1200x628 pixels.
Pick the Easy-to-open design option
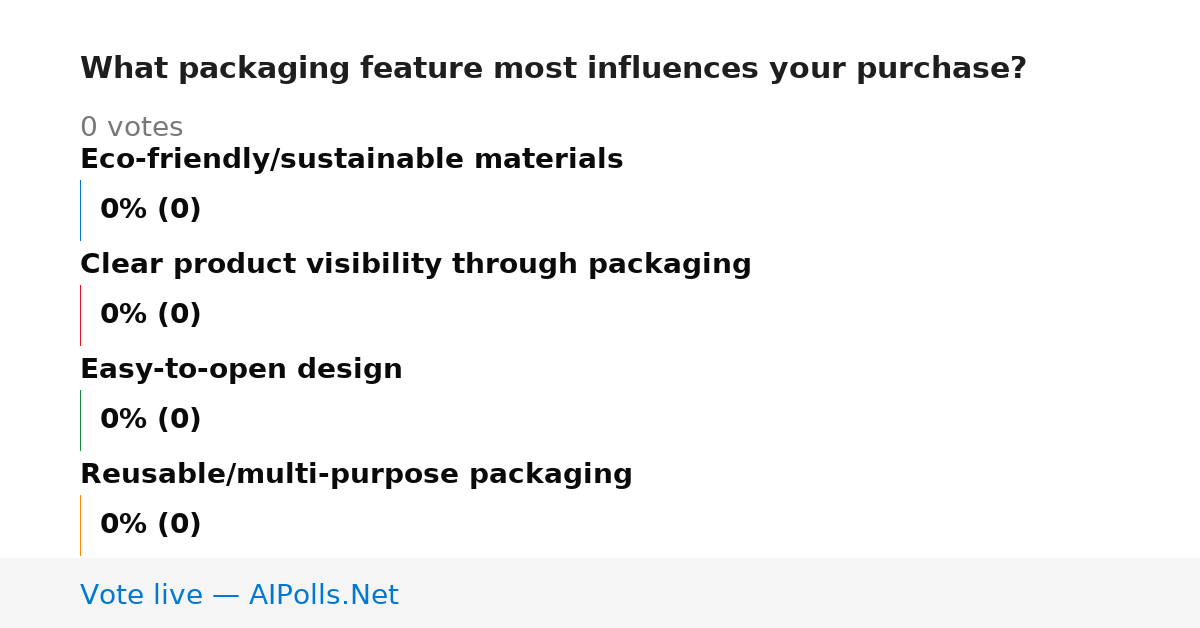241,370
